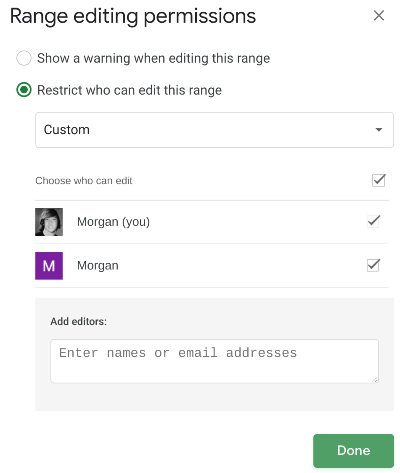Image resolution: width=400 pixels, height=473 pixels.
Task: Focus the 'Enter names or email addresses' field
Action: point(215,361)
